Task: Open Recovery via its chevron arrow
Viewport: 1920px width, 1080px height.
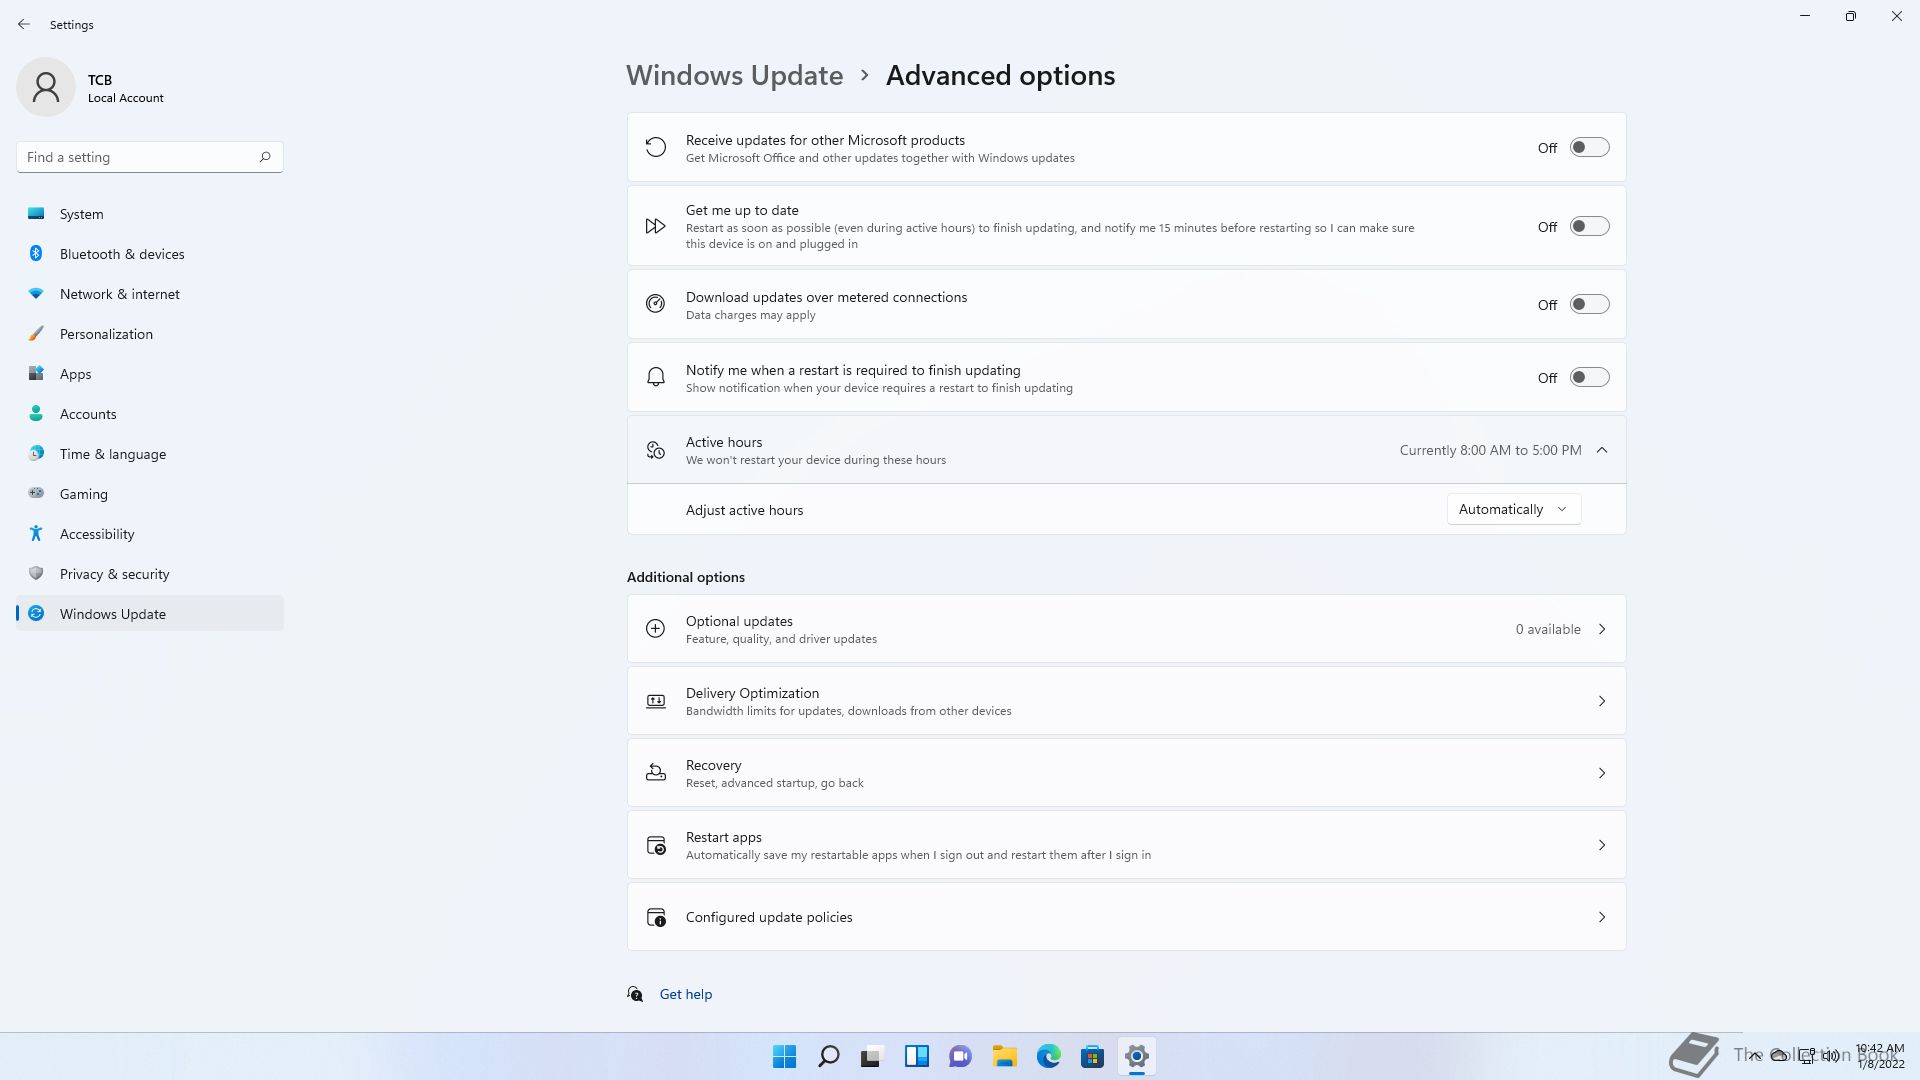Action: (1602, 773)
